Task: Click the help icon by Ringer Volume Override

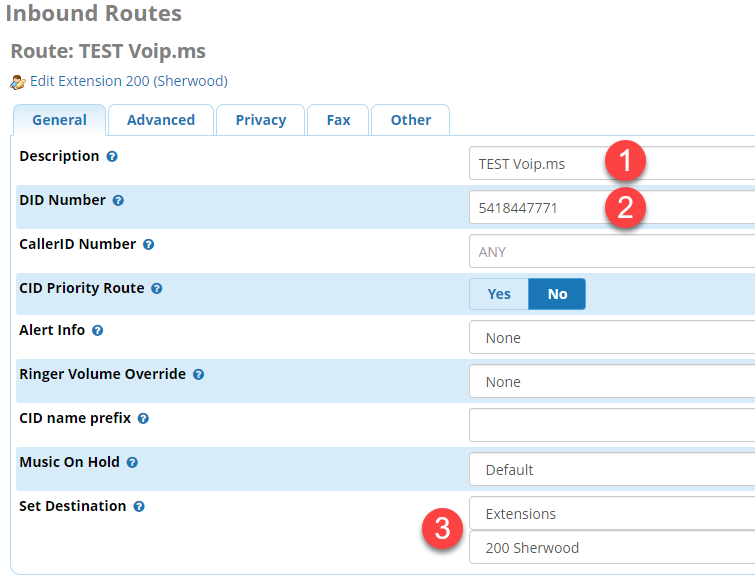Action: pyautogui.click(x=198, y=375)
